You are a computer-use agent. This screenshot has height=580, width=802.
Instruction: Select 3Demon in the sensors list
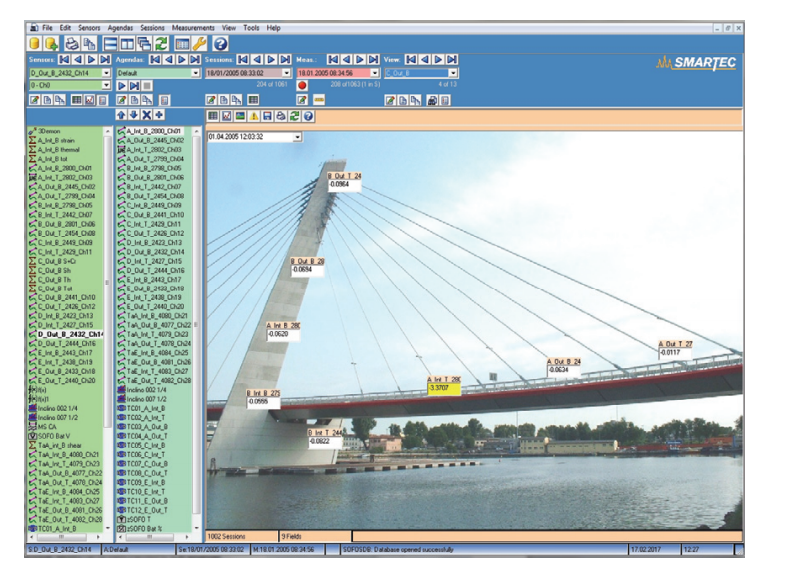(50, 131)
